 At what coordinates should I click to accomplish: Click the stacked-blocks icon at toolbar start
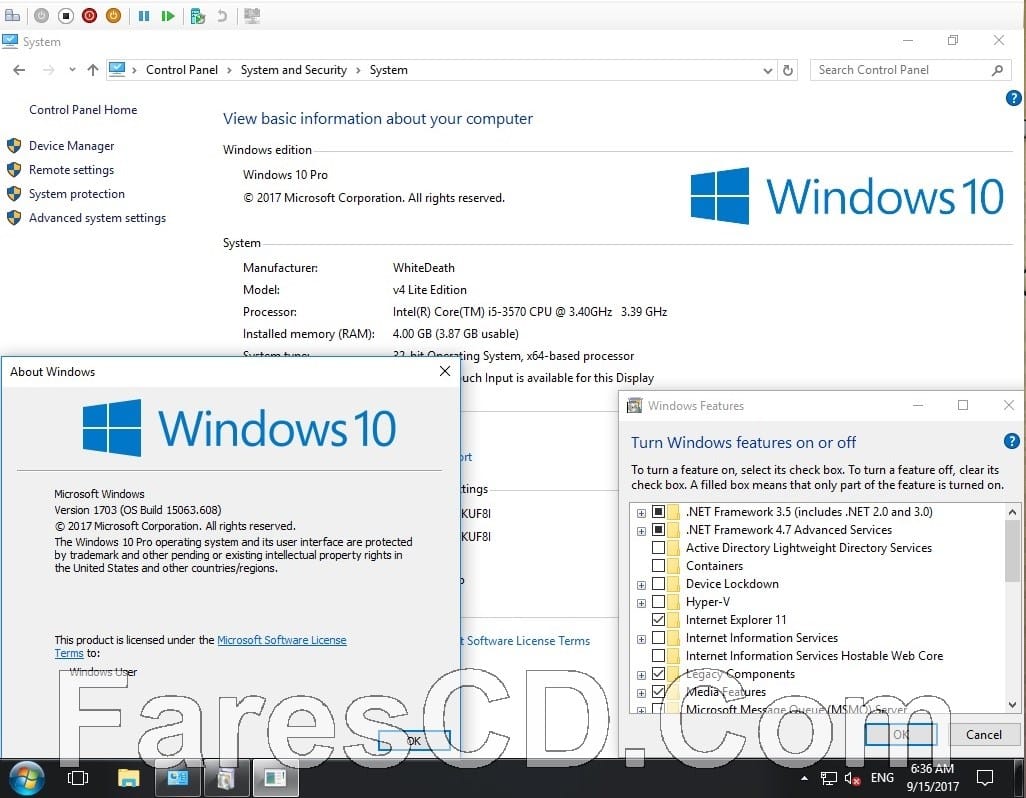click(x=12, y=15)
